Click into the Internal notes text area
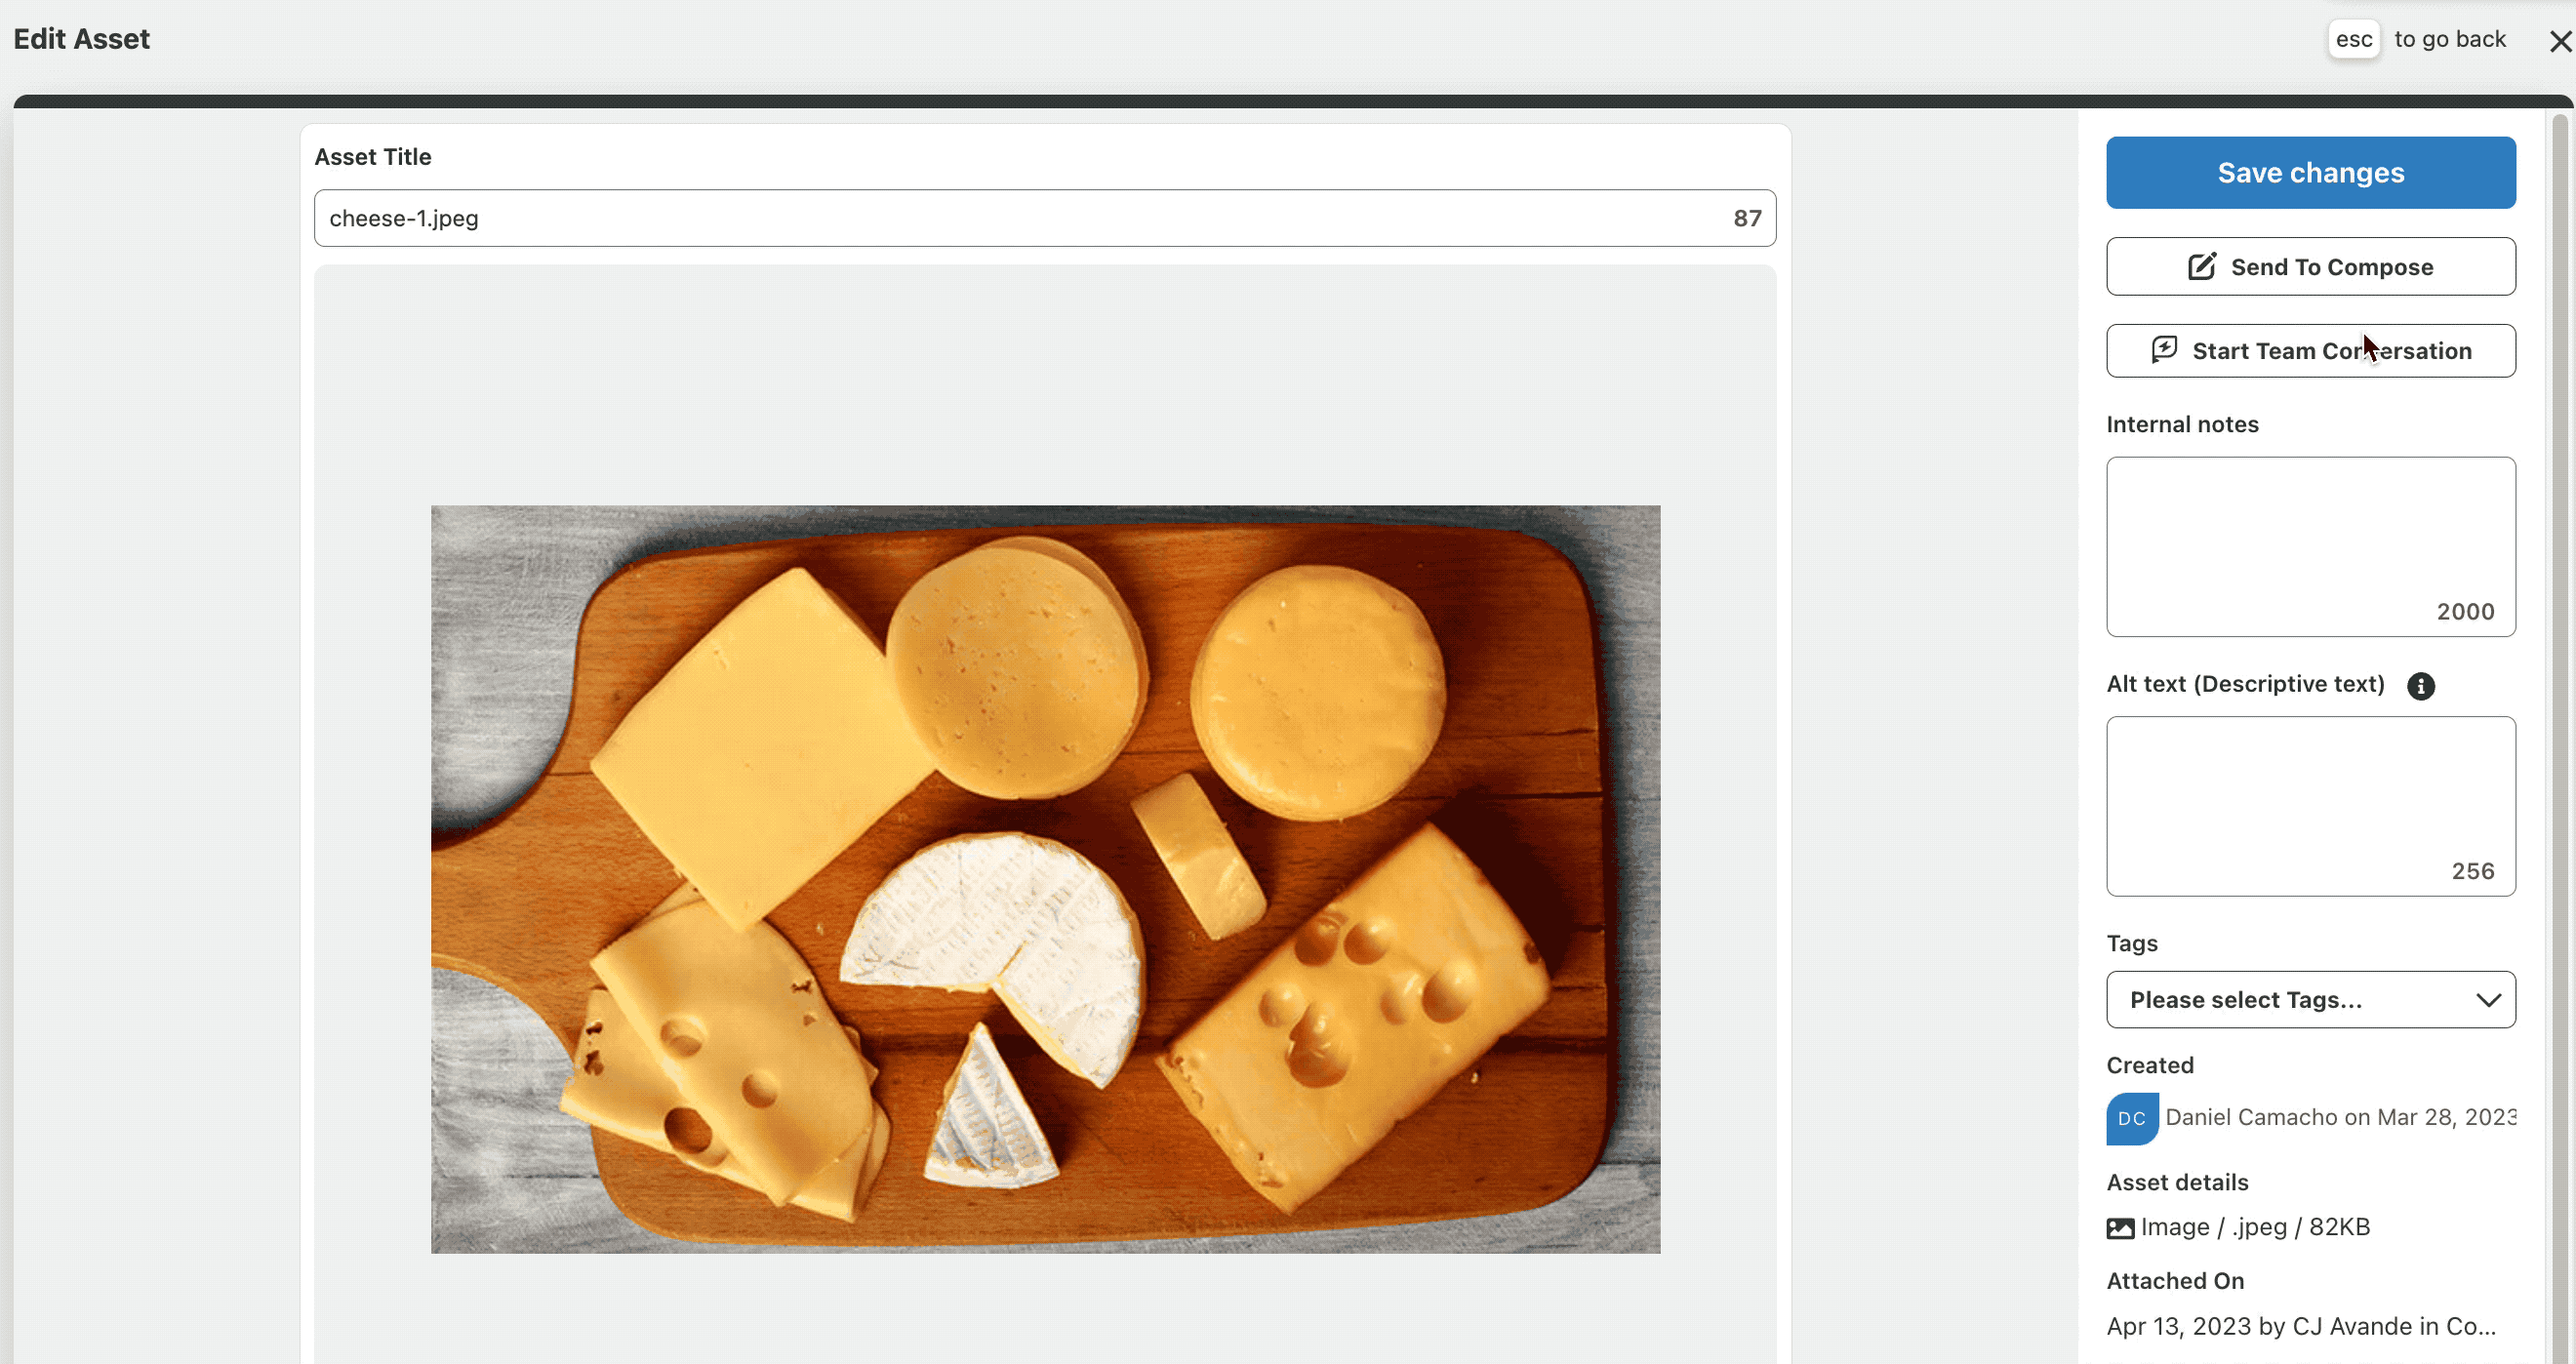This screenshot has width=2576, height=1364. (2310, 547)
